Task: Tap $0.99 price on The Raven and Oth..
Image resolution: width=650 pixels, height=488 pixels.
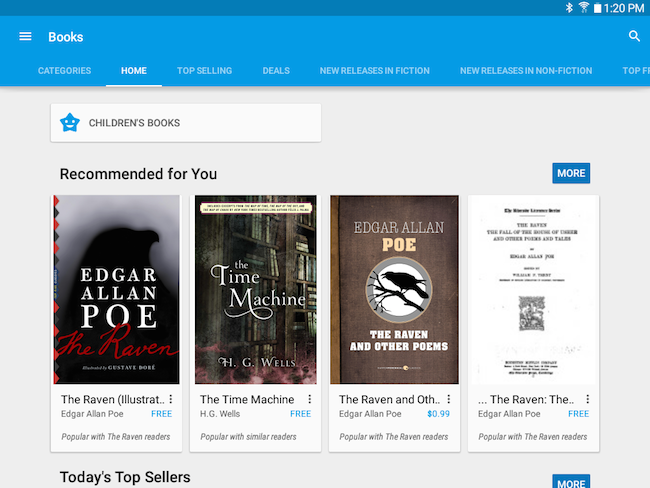Action: point(439,414)
